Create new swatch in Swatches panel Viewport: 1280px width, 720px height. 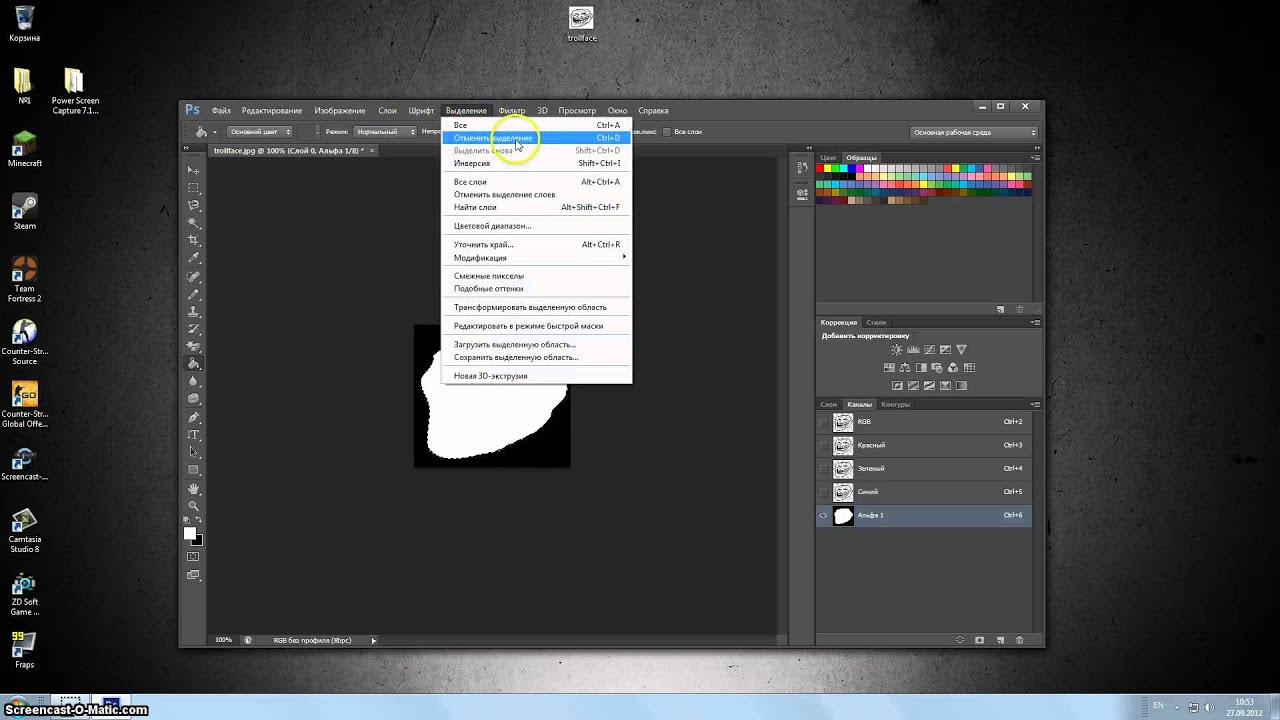pyautogui.click(x=1000, y=310)
